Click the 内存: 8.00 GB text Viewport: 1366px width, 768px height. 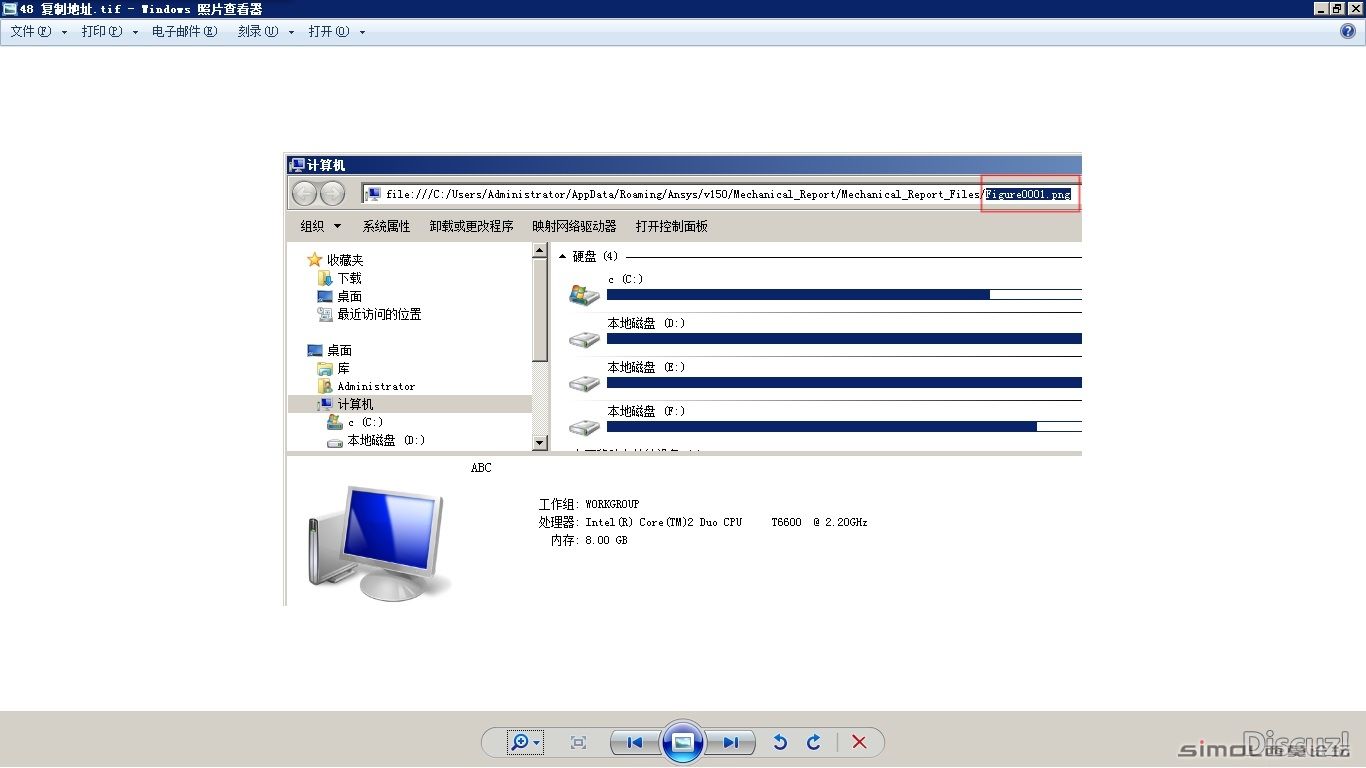pos(589,540)
